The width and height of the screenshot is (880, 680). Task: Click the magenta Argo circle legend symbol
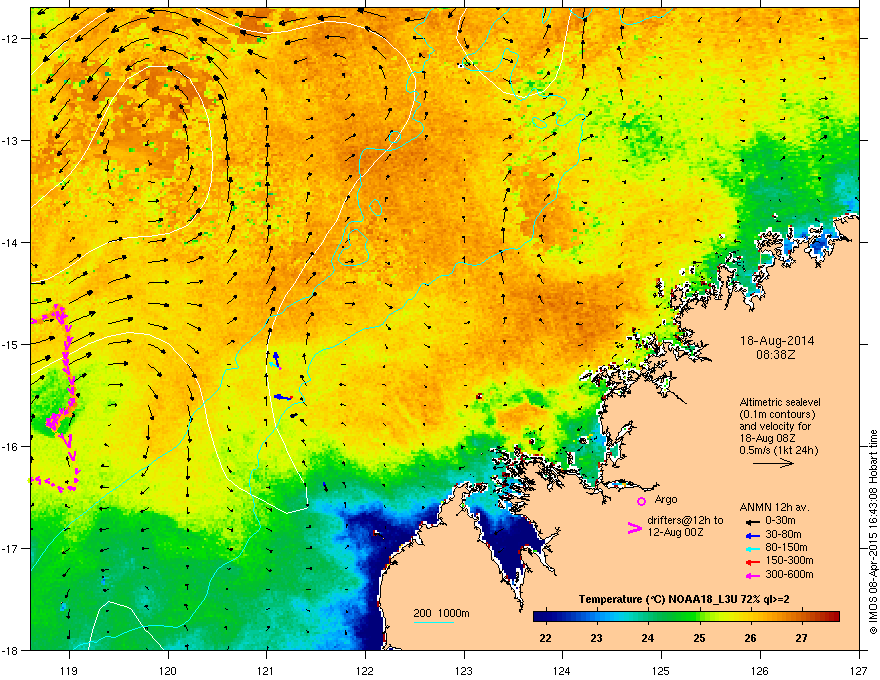(x=641, y=501)
